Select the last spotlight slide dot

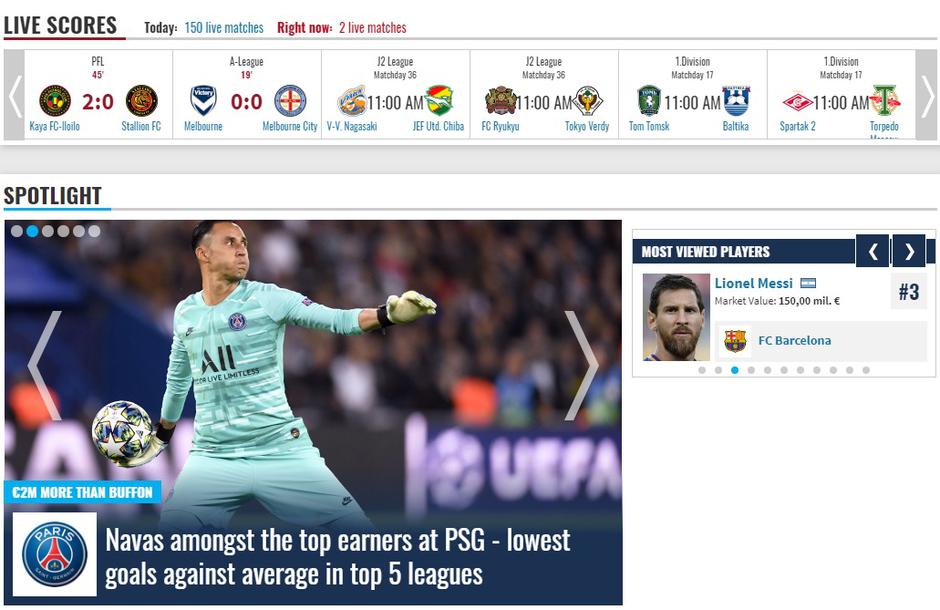[x=94, y=231]
